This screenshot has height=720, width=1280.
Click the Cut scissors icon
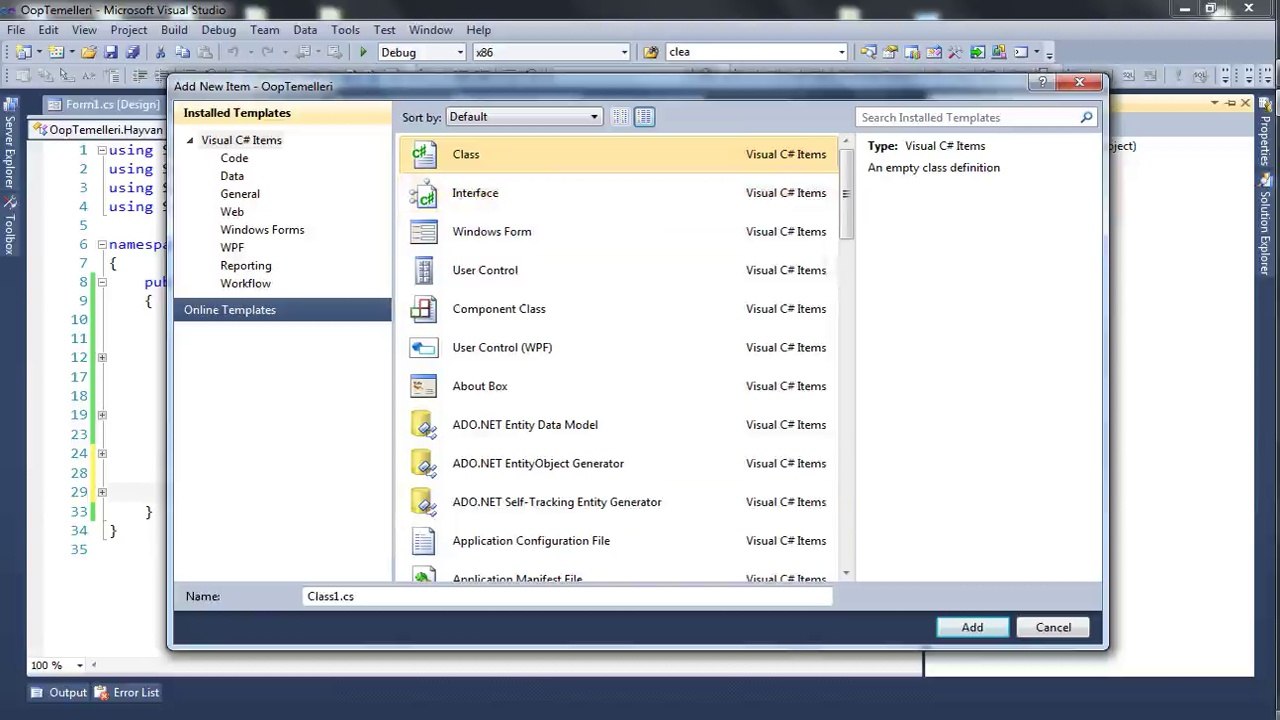(162, 52)
